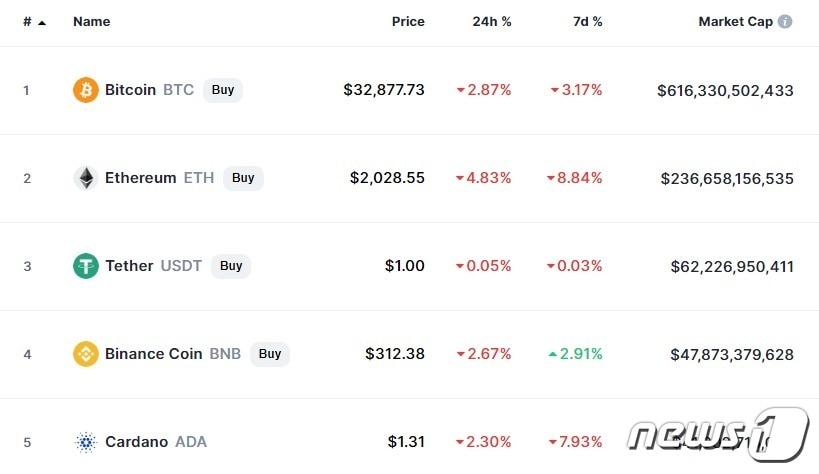This screenshot has width=819, height=474.
Task: Sort by the Market Cap column header
Action: click(735, 21)
